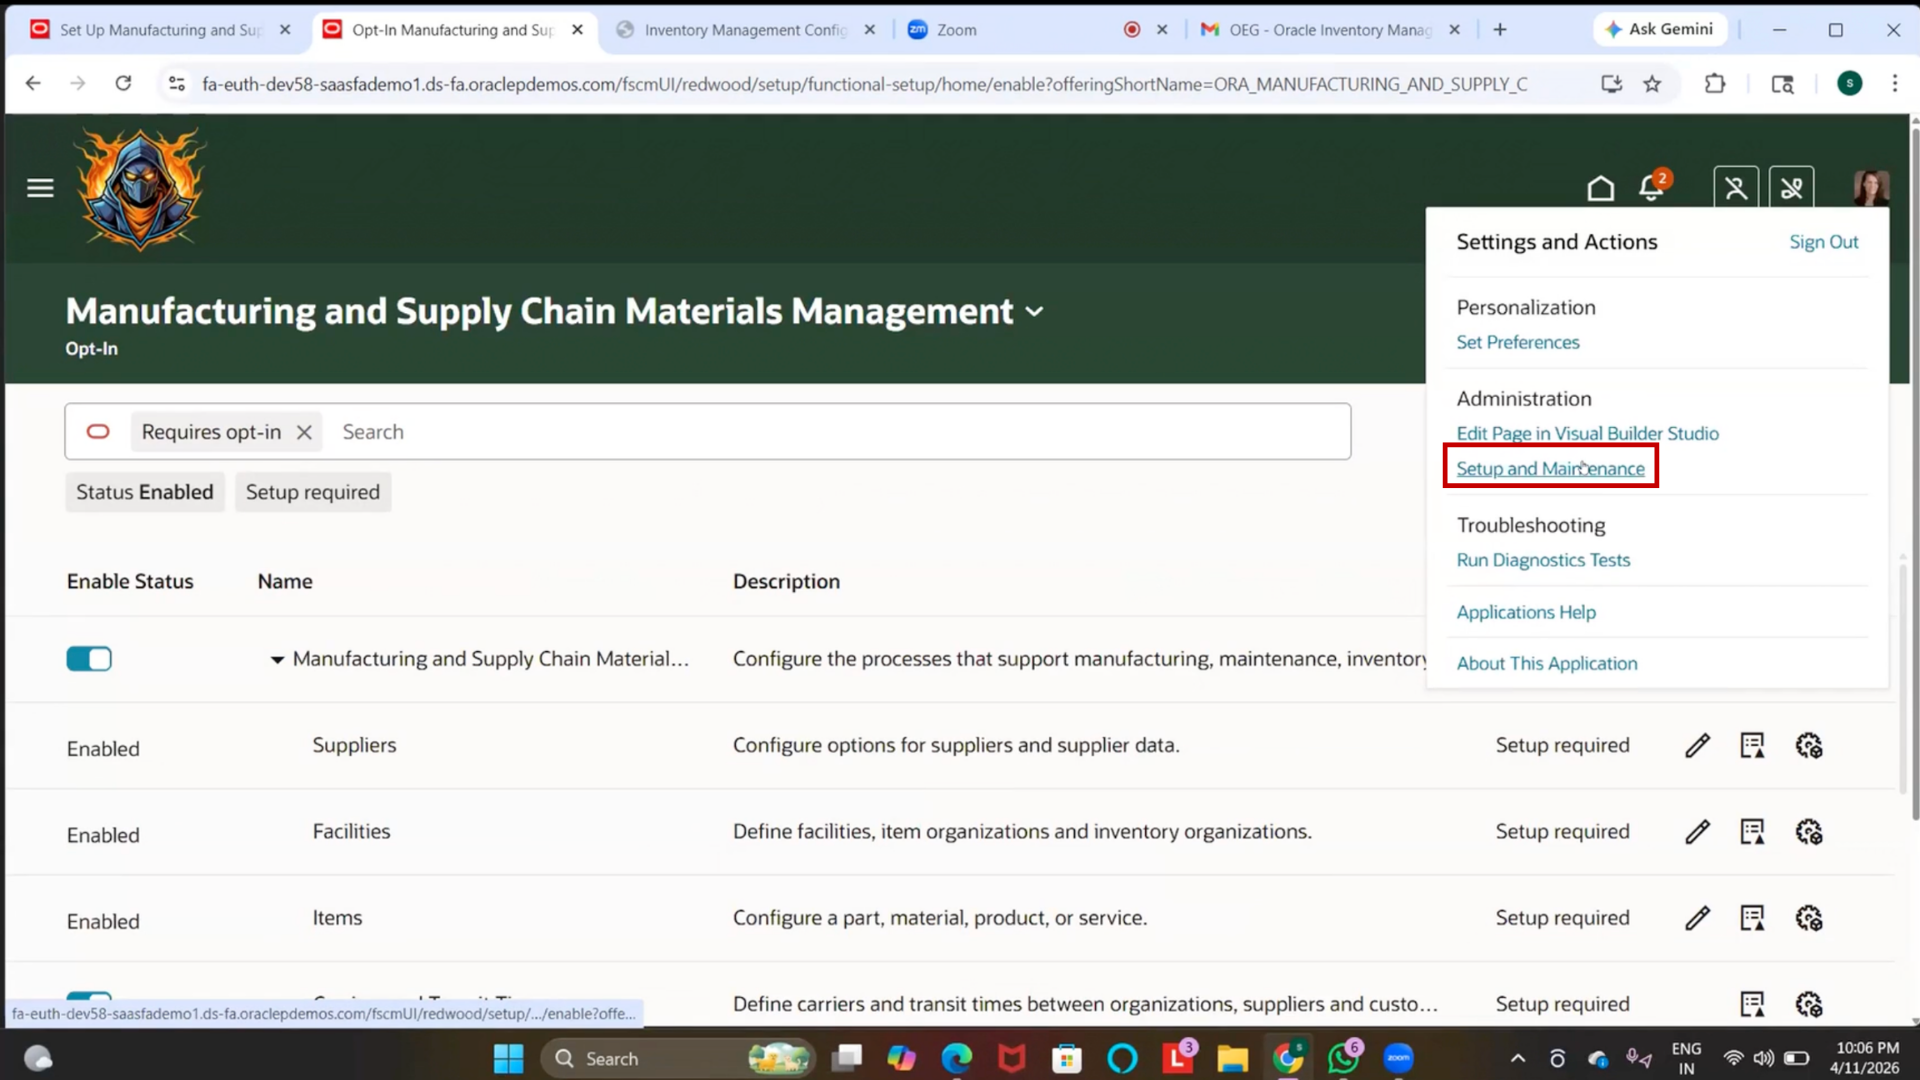The height and width of the screenshot is (1080, 1920).
Task: Switch to Set Up Manufacturing and Sup tab
Action: (160, 30)
